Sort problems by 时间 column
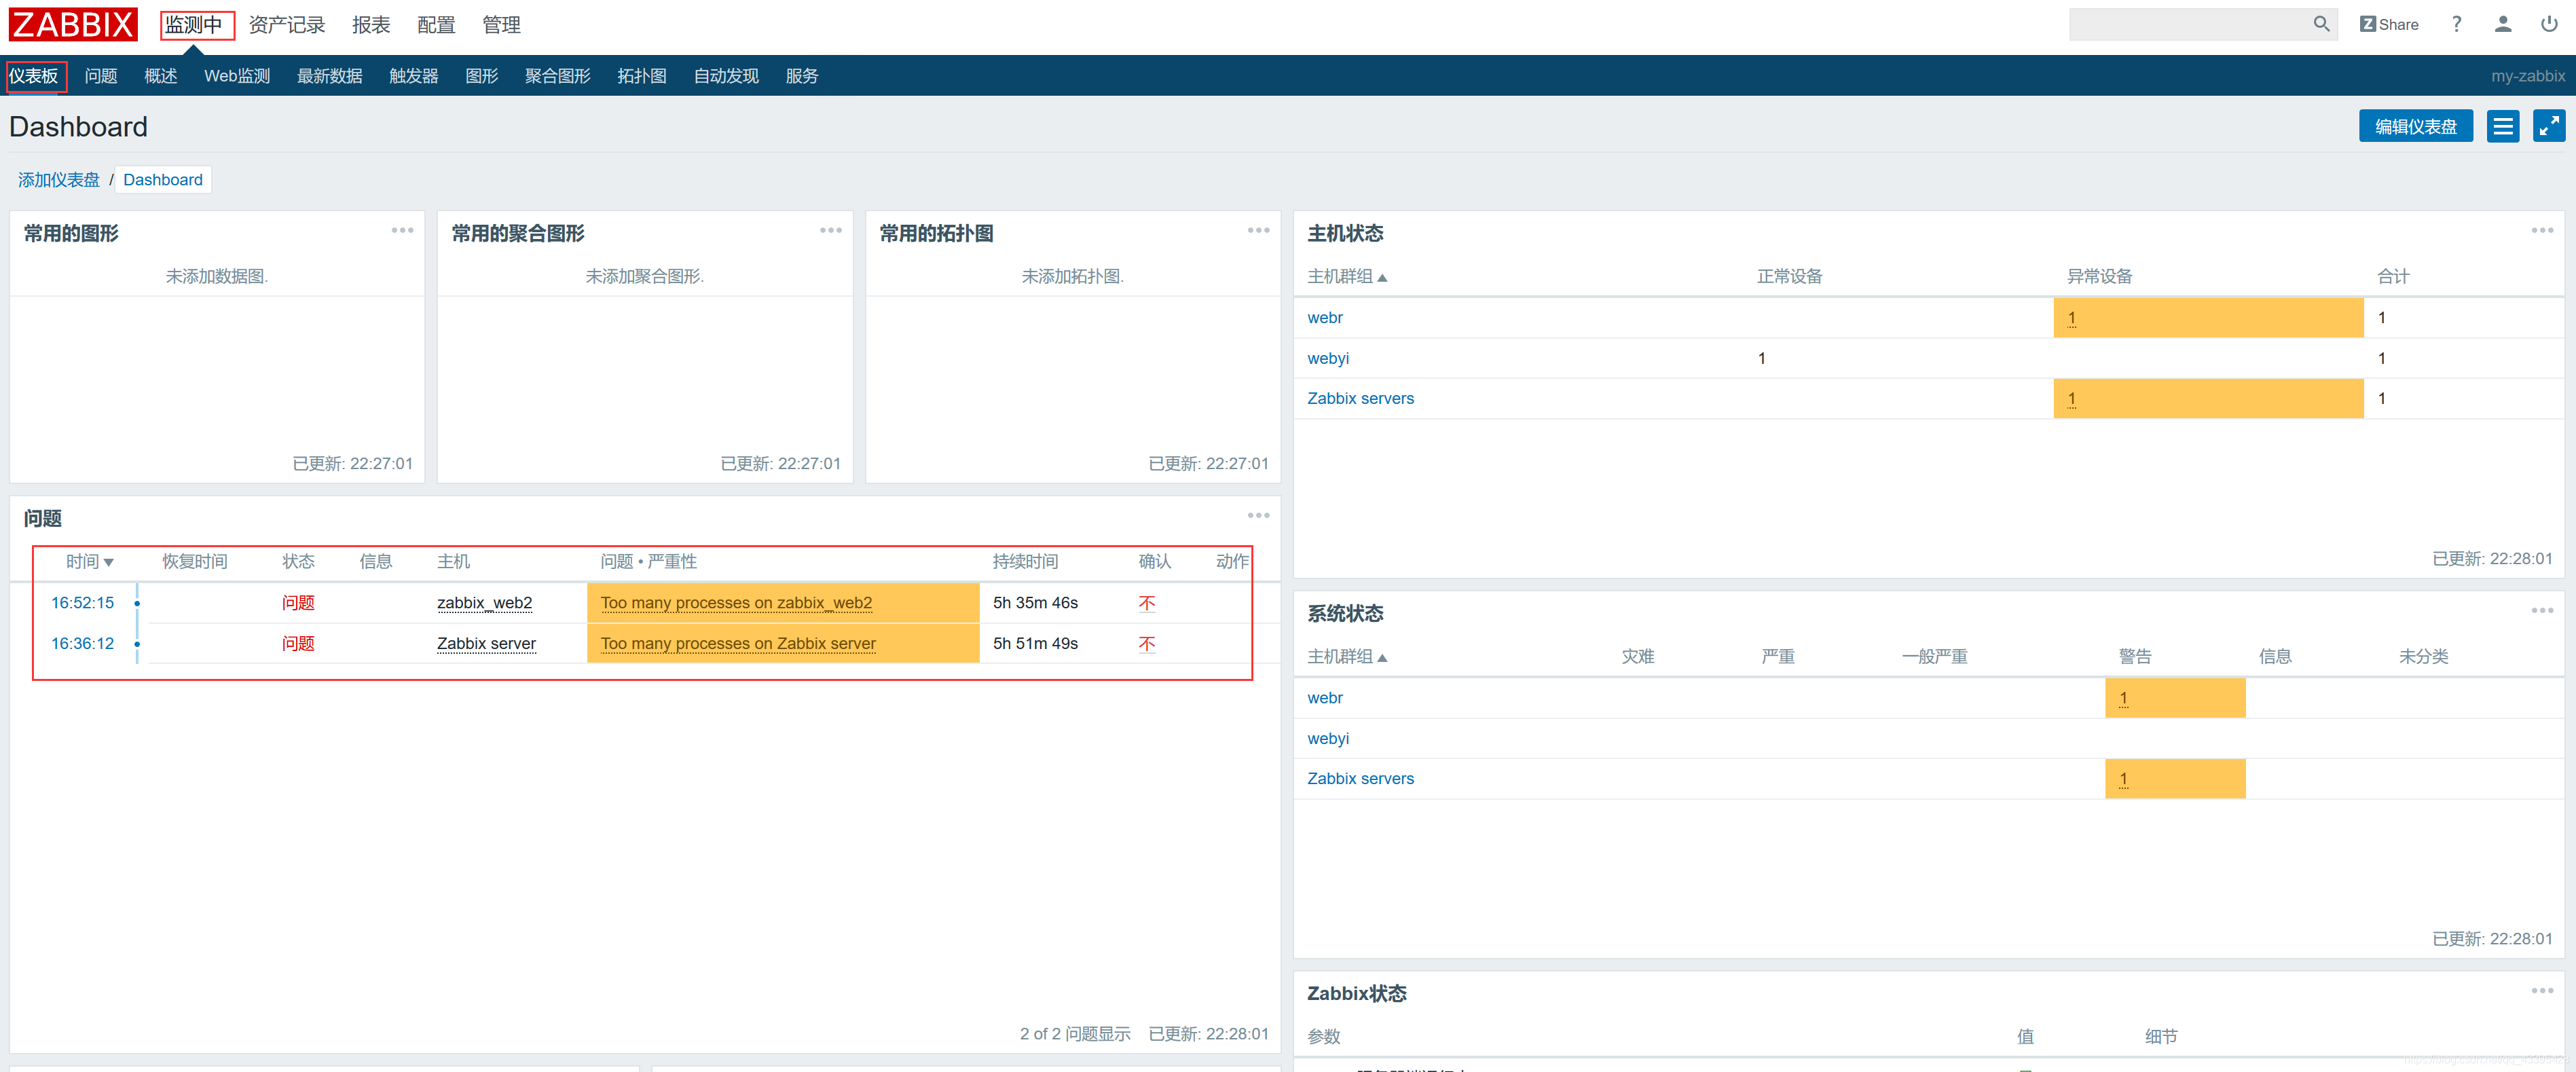 point(89,562)
